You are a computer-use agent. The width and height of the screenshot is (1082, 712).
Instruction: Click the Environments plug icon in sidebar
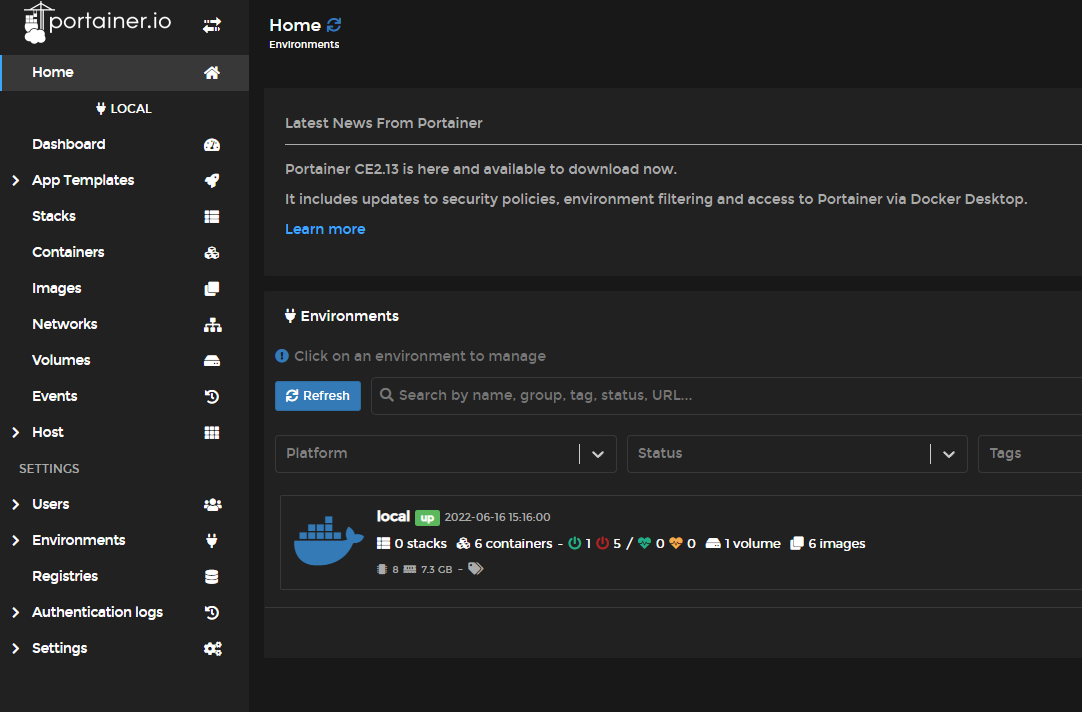212,540
